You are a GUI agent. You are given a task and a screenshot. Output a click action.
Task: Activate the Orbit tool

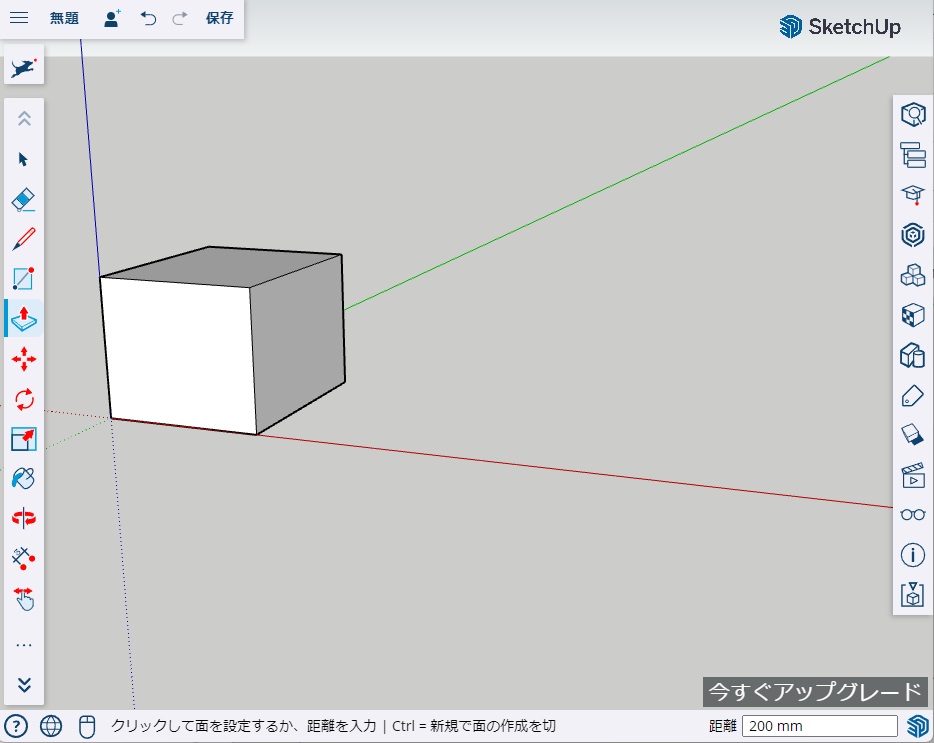click(x=24, y=518)
